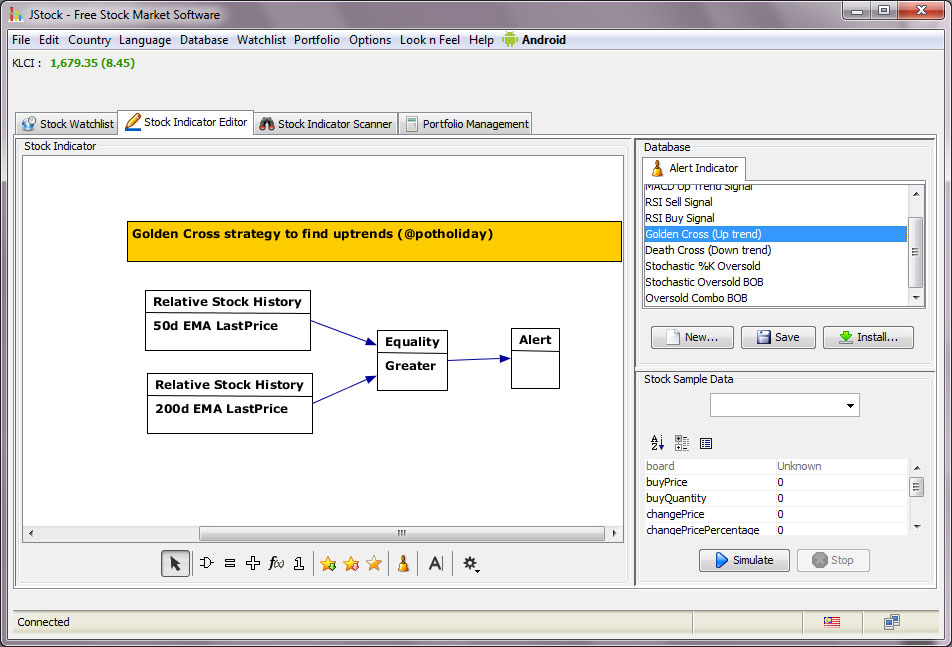Image resolution: width=952 pixels, height=647 pixels.
Task: Open the Language menu
Action: pos(145,40)
